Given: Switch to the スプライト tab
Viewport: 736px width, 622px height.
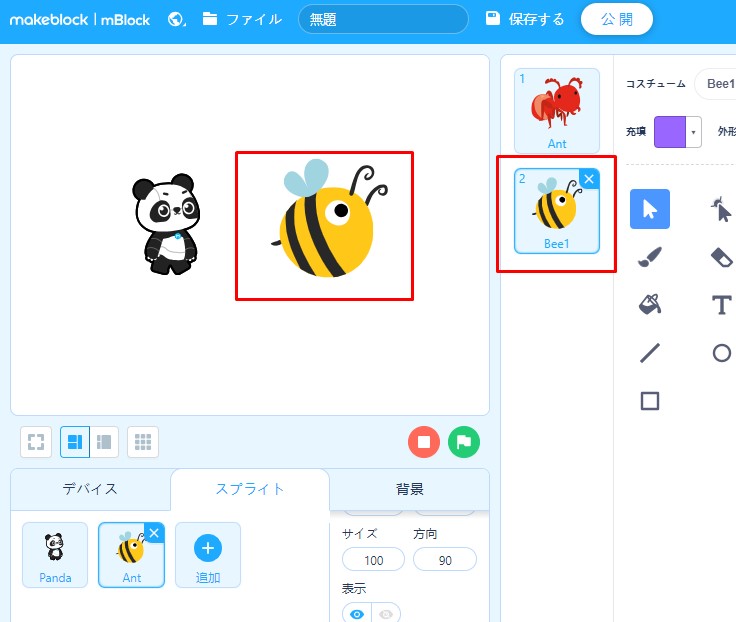Looking at the screenshot, I should [x=250, y=489].
